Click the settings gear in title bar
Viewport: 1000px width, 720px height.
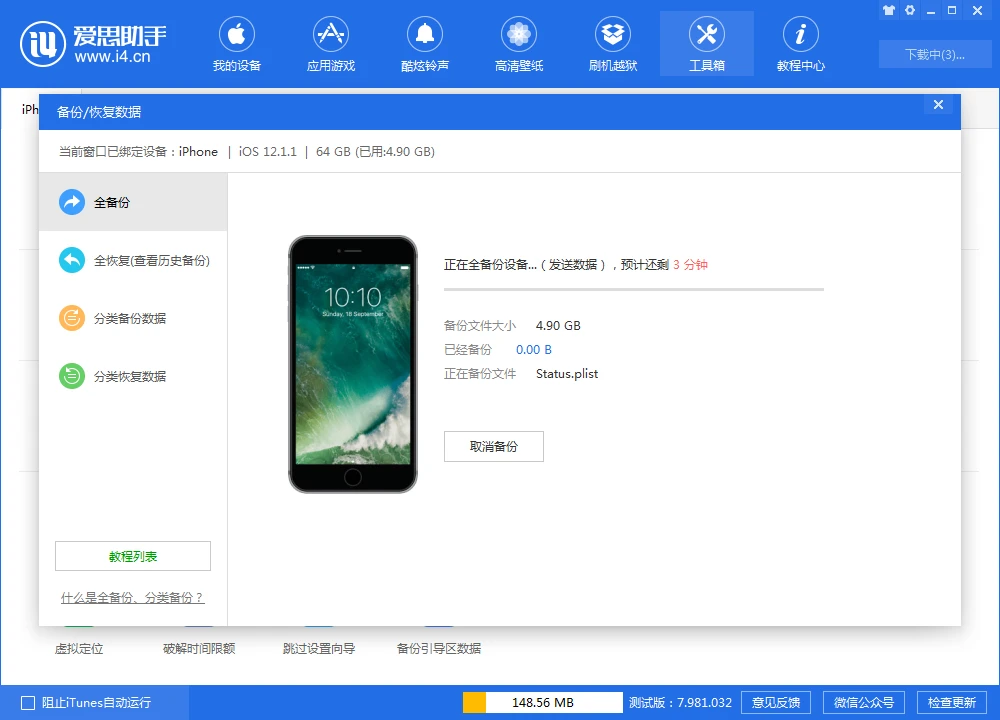[910, 10]
